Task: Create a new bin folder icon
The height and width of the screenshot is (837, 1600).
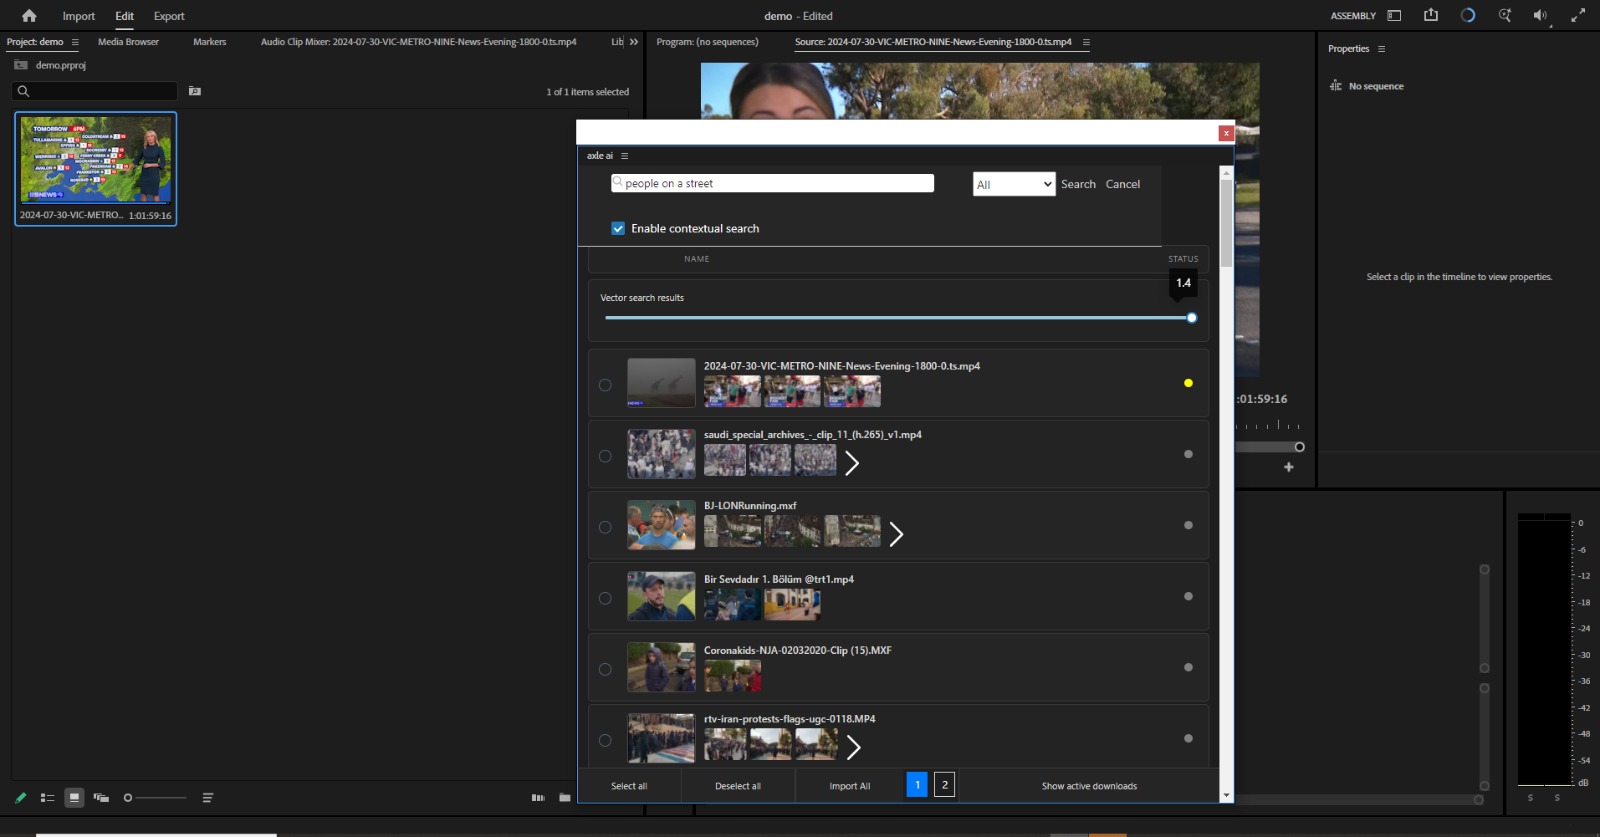Action: 565,798
